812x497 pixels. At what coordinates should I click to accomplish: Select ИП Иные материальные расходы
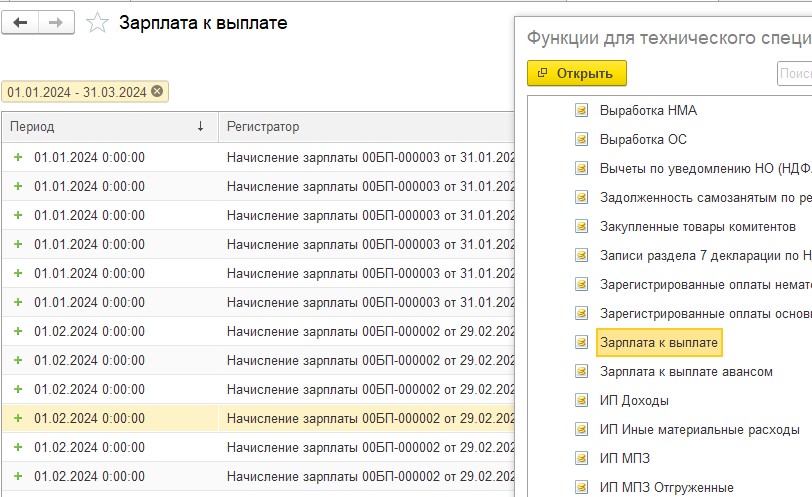coord(699,430)
